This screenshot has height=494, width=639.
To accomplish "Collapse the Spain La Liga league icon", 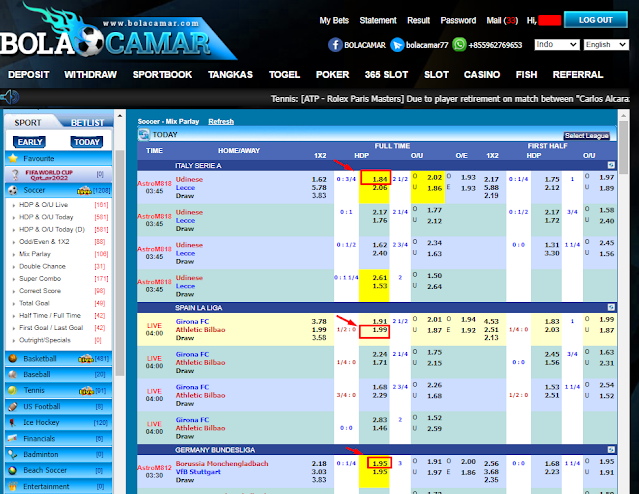I will click(611, 307).
